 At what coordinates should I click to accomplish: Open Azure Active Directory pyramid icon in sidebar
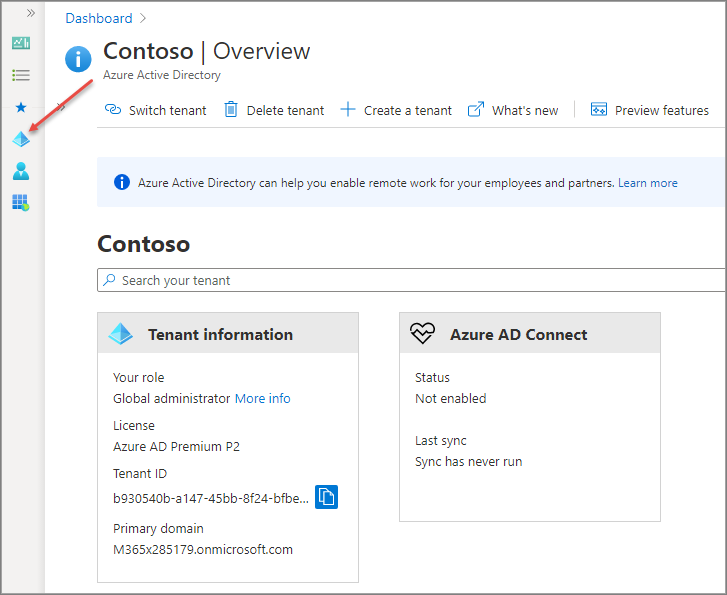point(21,139)
